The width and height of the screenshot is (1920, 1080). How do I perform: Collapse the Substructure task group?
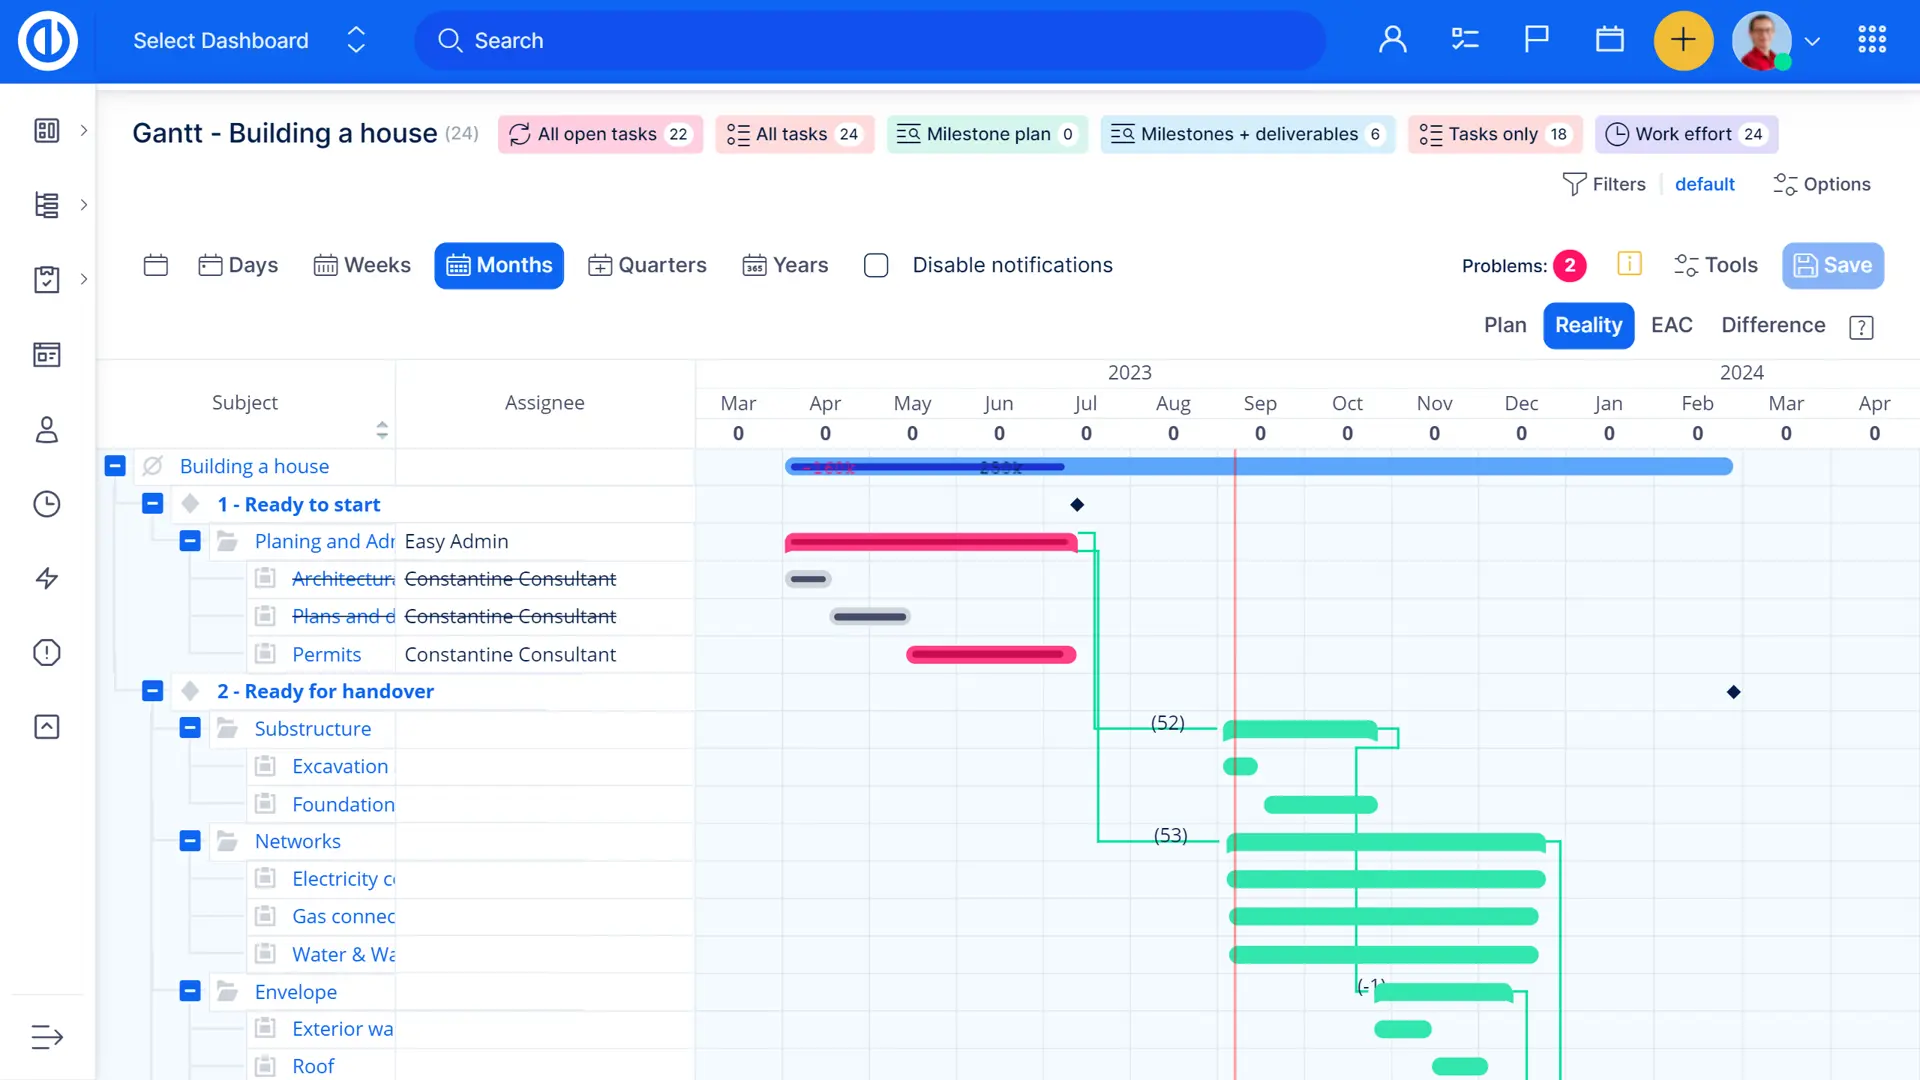pos(190,728)
